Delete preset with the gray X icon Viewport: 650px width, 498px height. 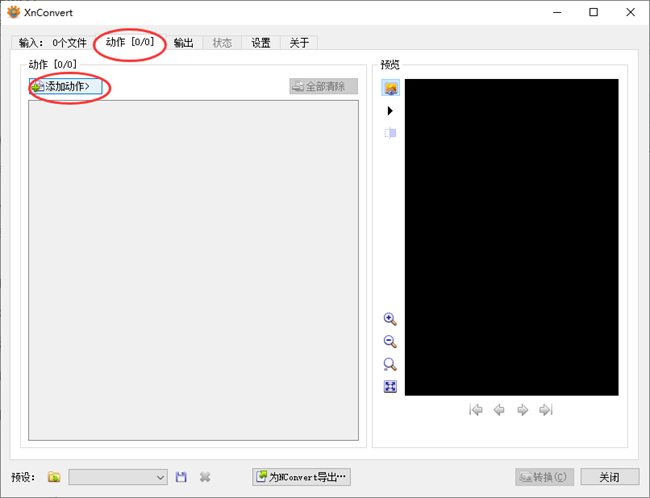[x=205, y=478]
